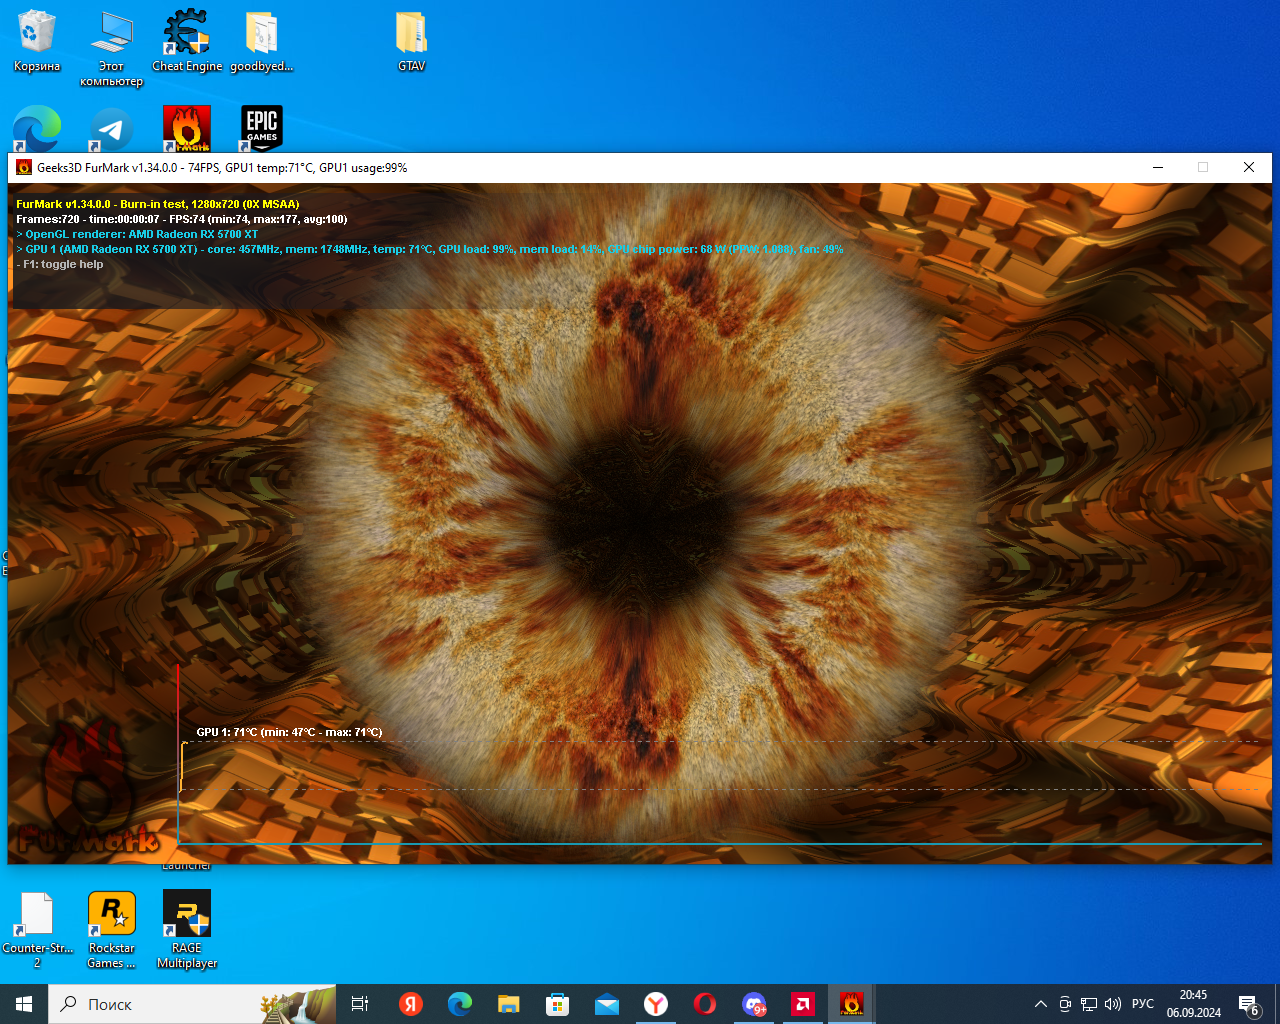
Task: Open the notification center with 6 badge
Action: (1248, 1004)
